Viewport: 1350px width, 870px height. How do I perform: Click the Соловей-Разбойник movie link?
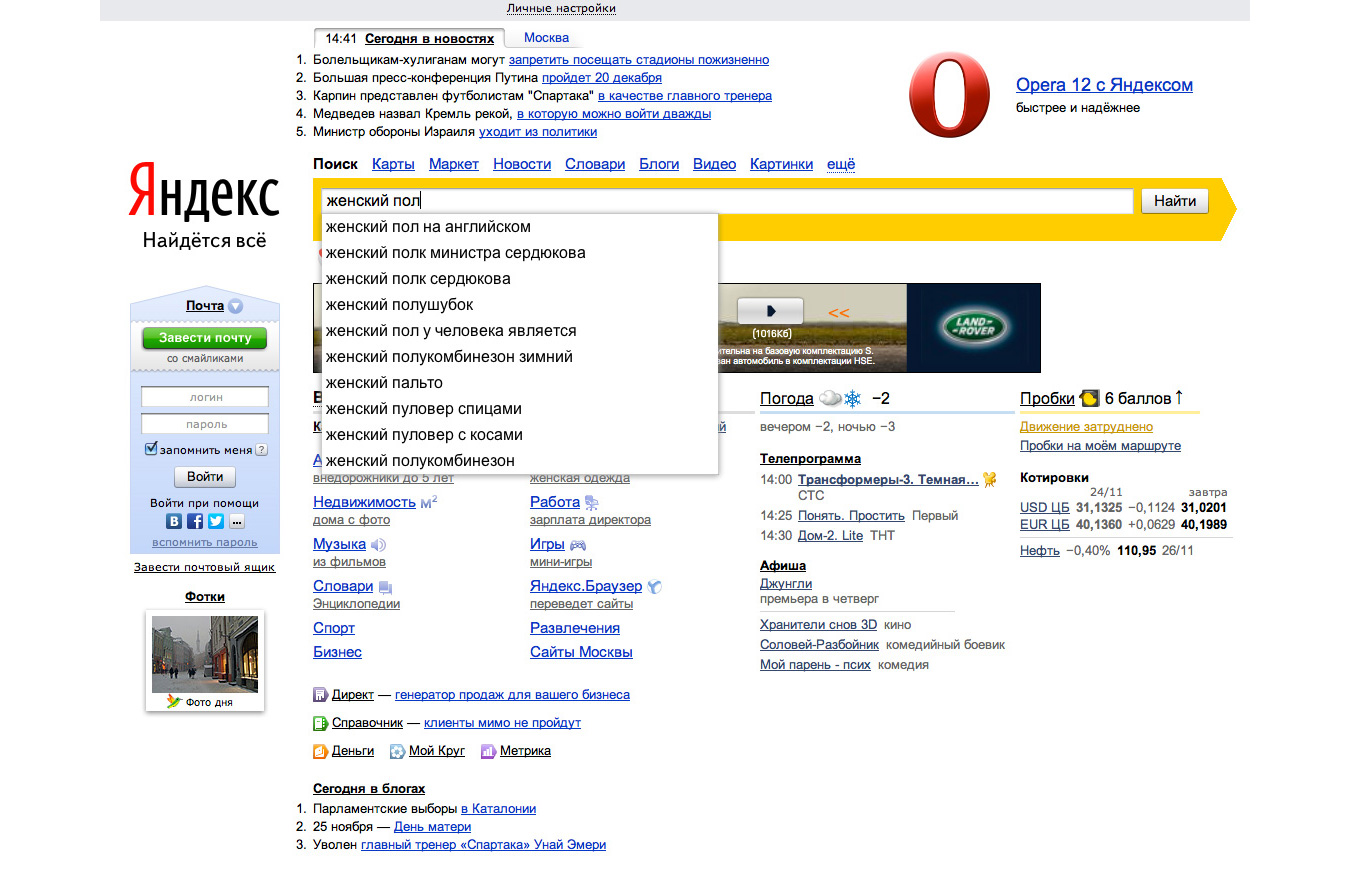(x=819, y=645)
